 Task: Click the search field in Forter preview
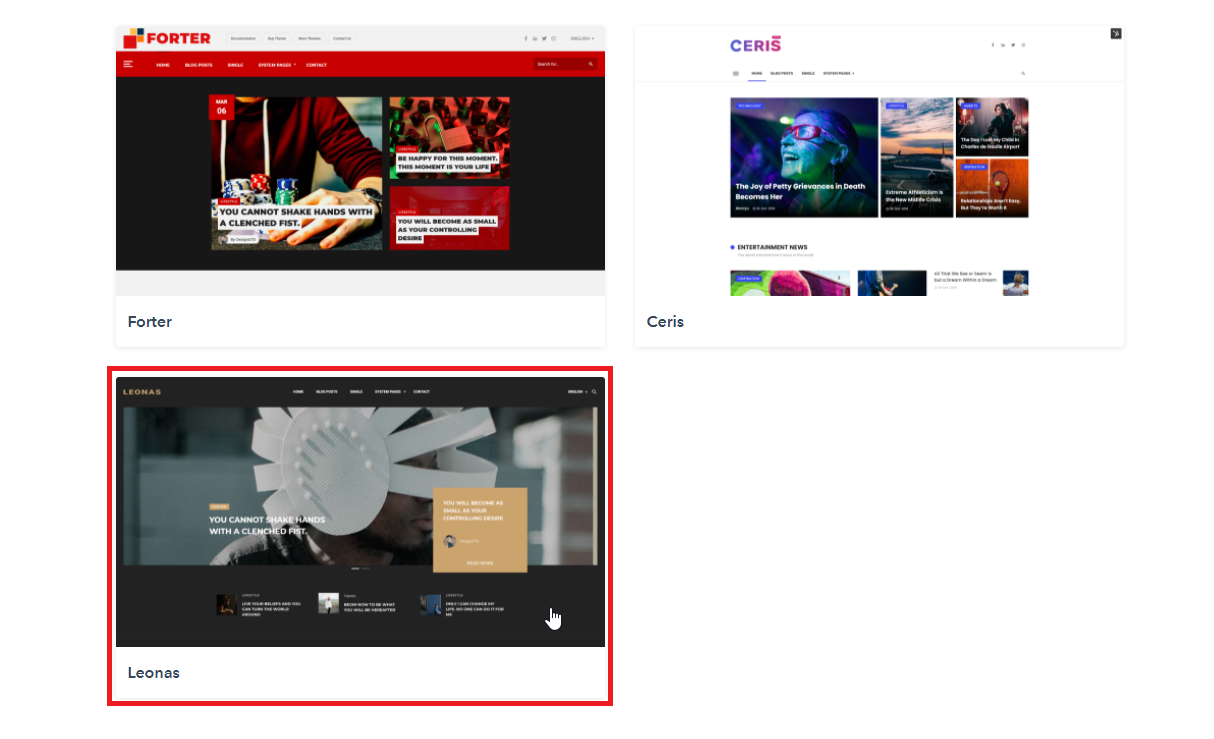coord(558,64)
